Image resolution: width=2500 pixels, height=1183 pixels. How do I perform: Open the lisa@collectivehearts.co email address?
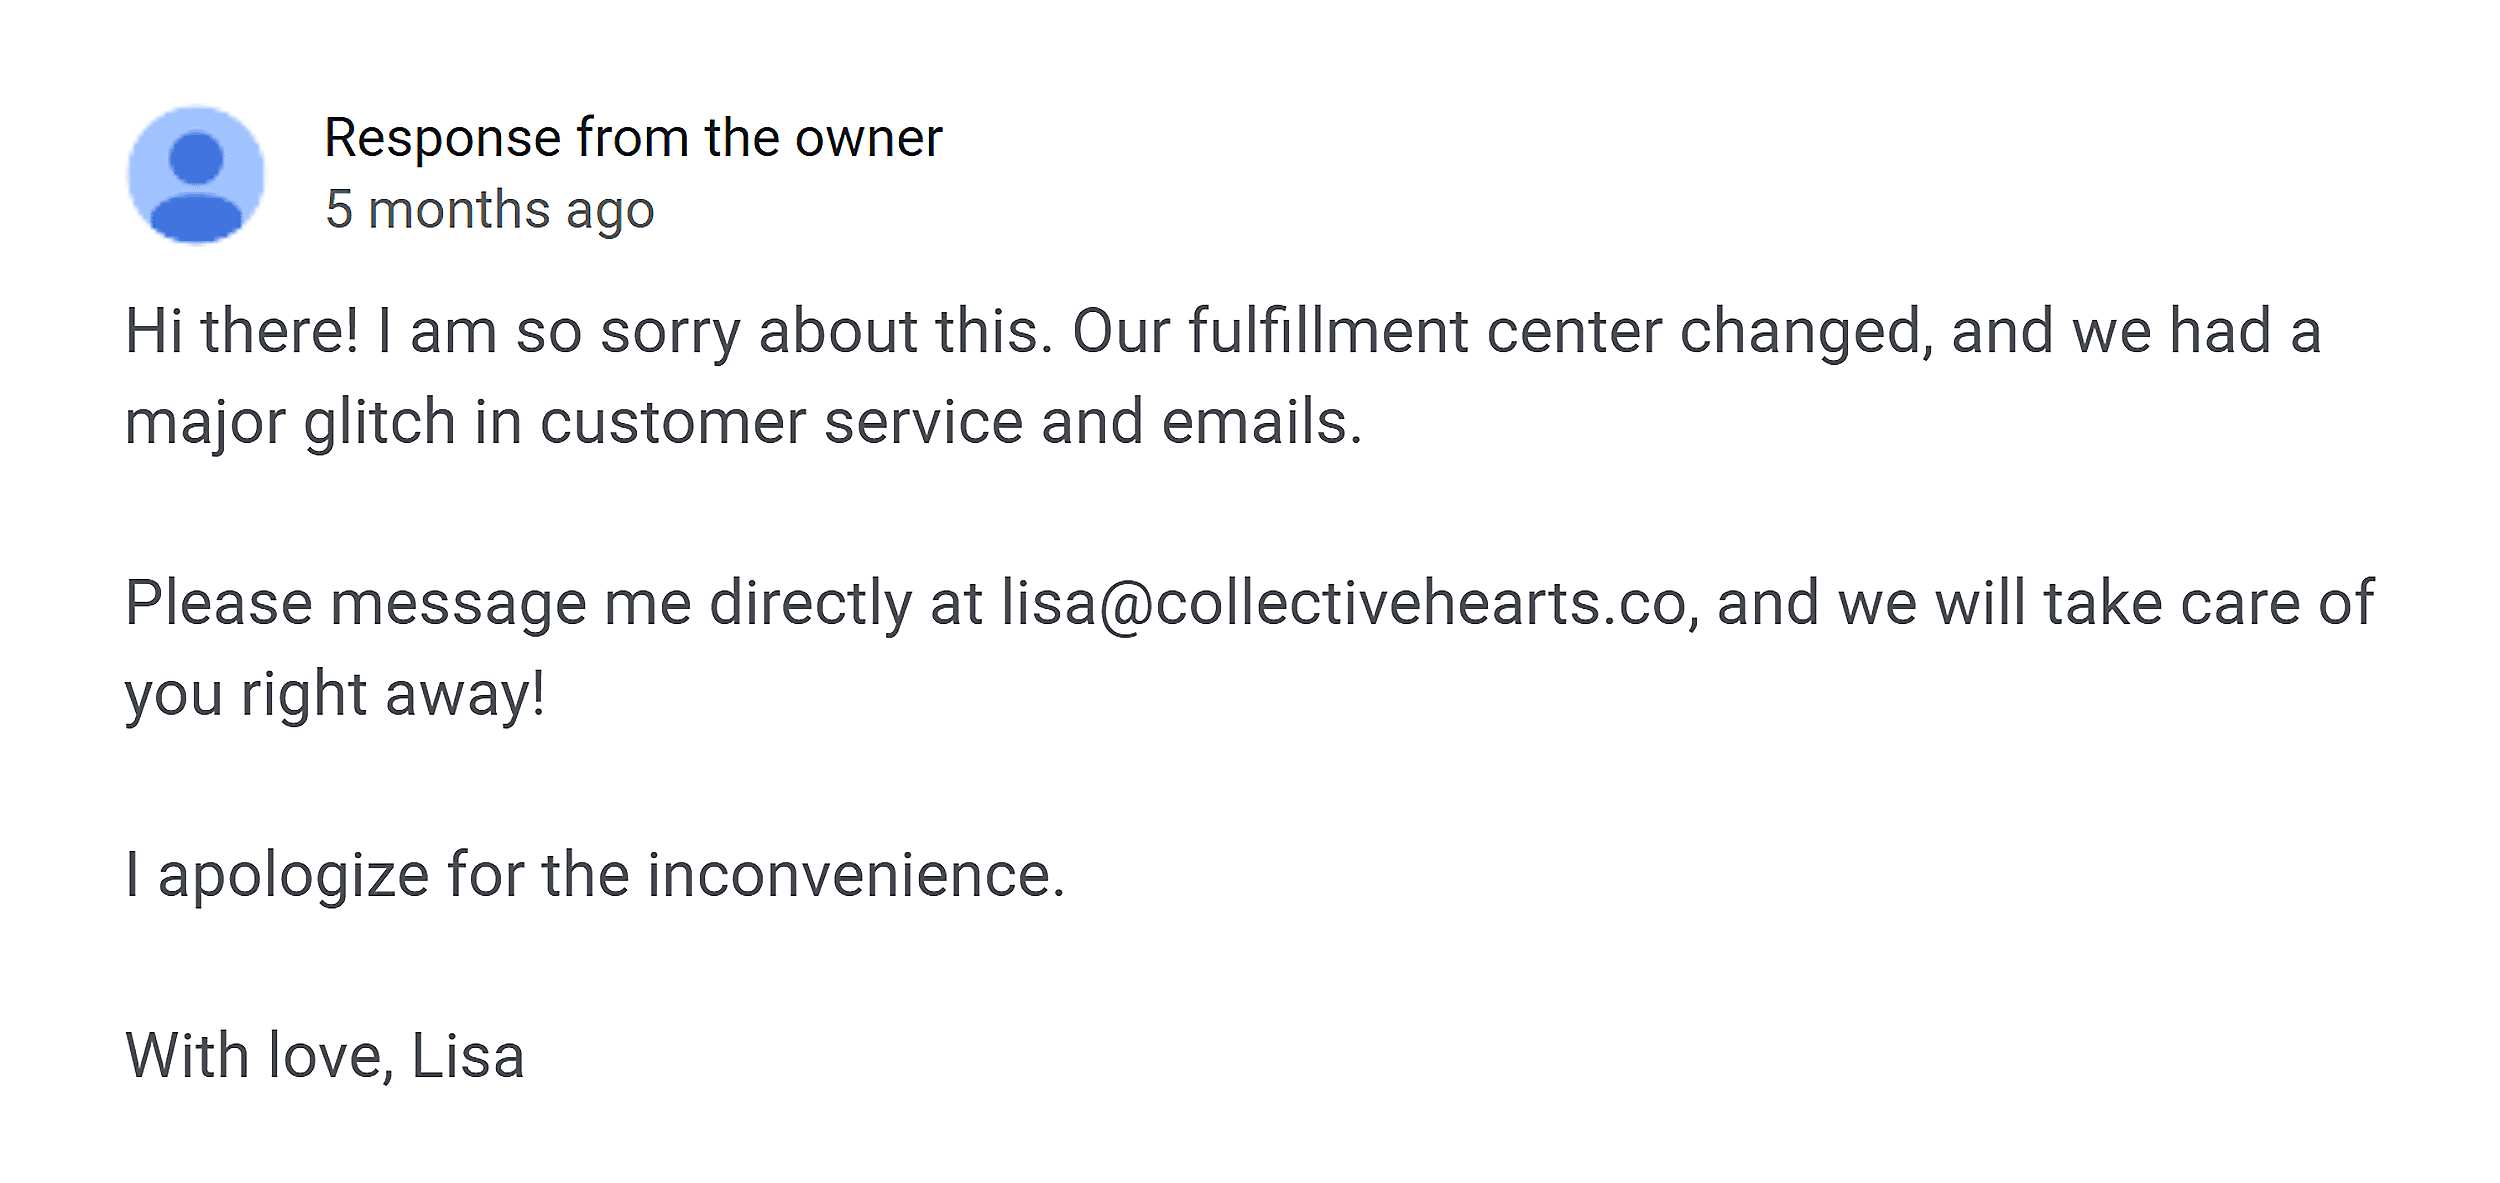point(1344,604)
